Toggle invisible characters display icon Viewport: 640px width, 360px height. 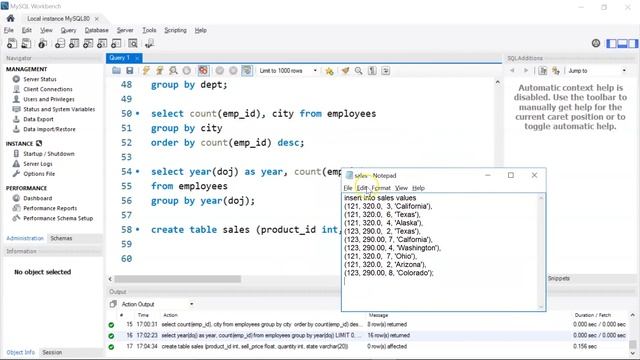pos(372,71)
